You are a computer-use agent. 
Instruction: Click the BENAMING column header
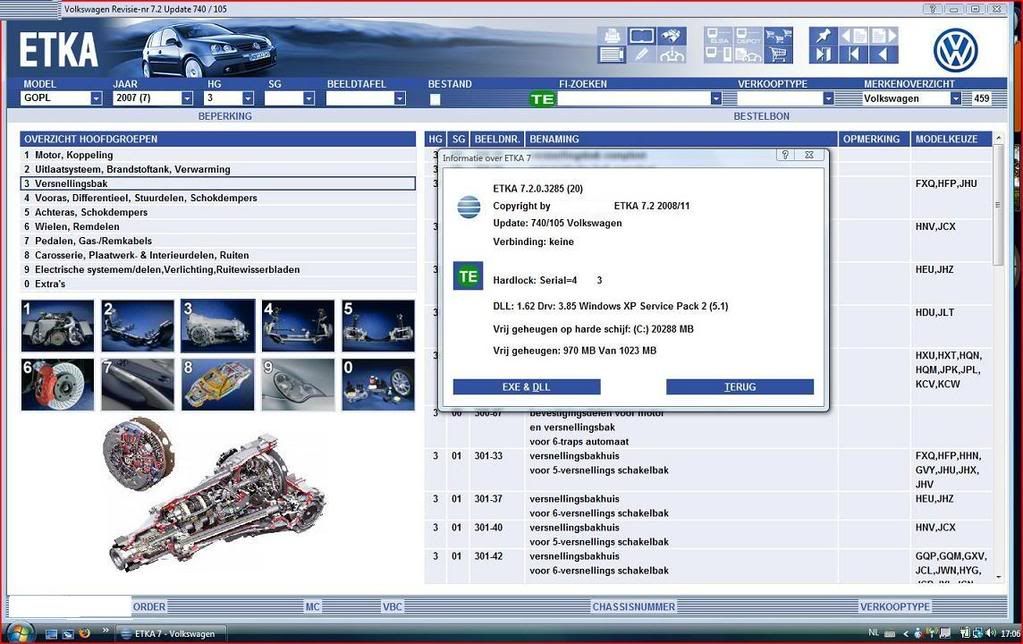[x=681, y=139]
